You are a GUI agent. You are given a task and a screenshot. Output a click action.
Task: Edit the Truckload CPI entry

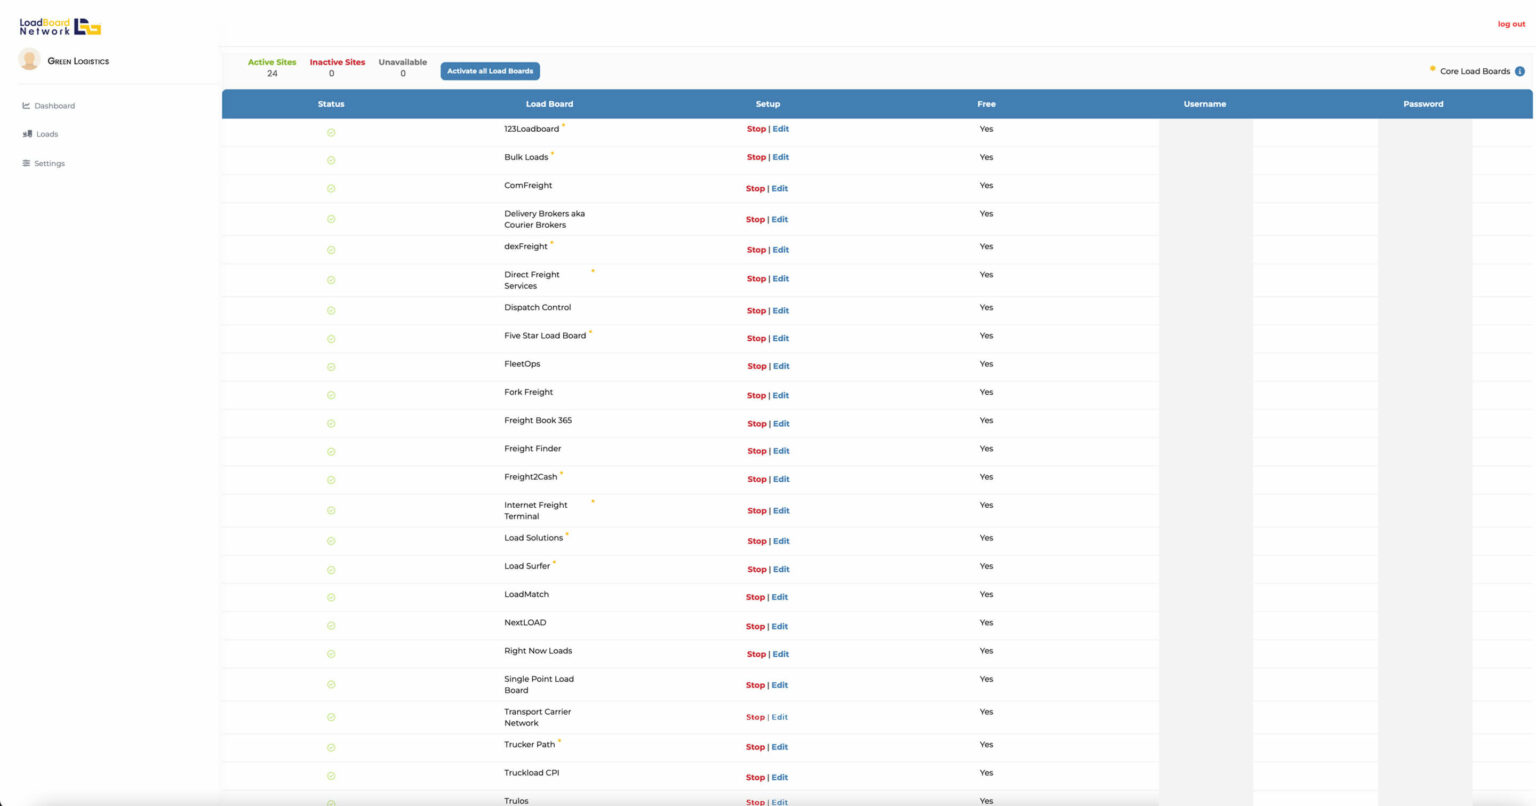(779, 777)
